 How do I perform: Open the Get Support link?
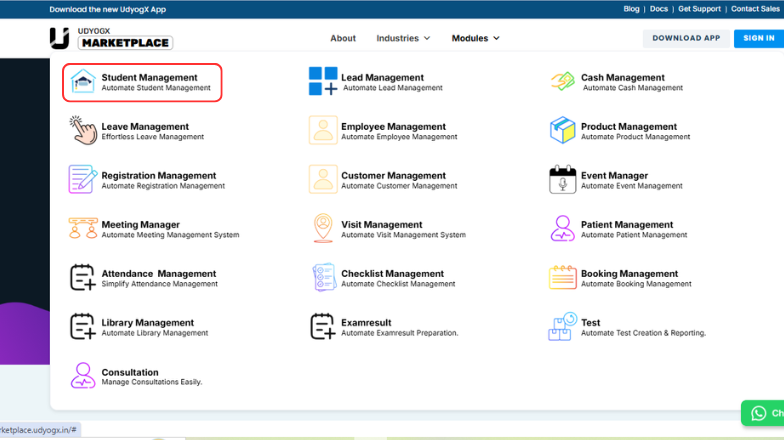(699, 9)
